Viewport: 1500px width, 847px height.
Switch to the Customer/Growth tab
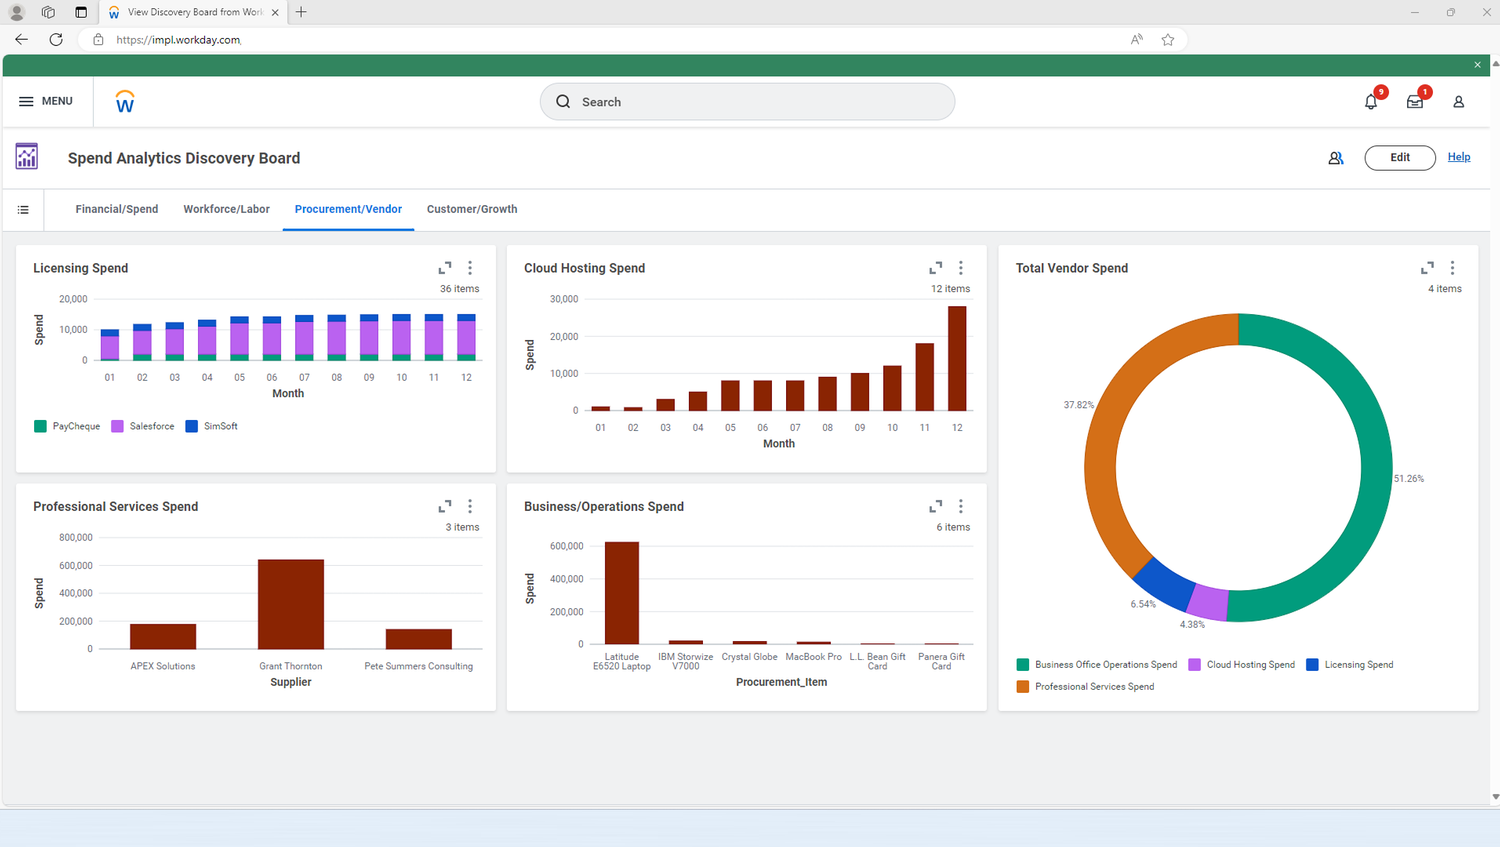(471, 209)
